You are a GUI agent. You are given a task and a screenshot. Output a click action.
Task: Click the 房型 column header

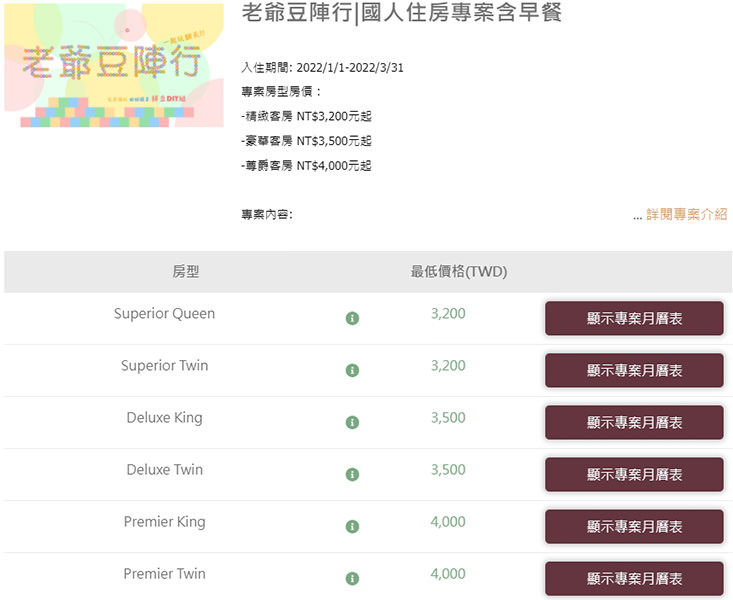[x=186, y=272]
